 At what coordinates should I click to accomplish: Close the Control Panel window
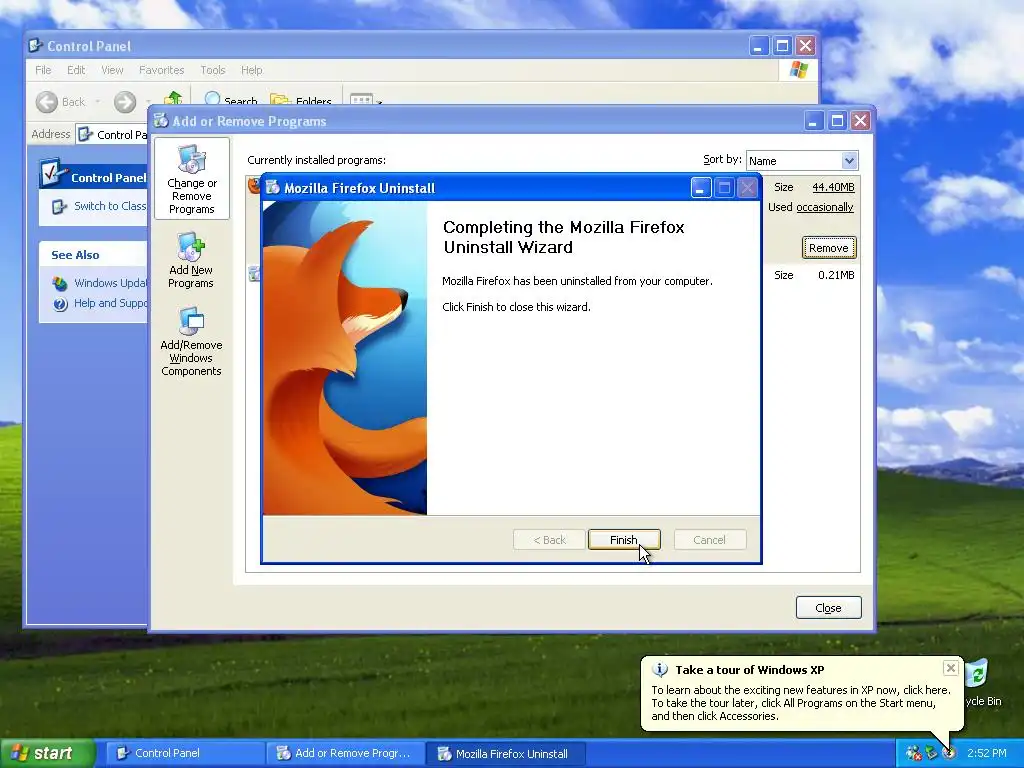(805, 46)
